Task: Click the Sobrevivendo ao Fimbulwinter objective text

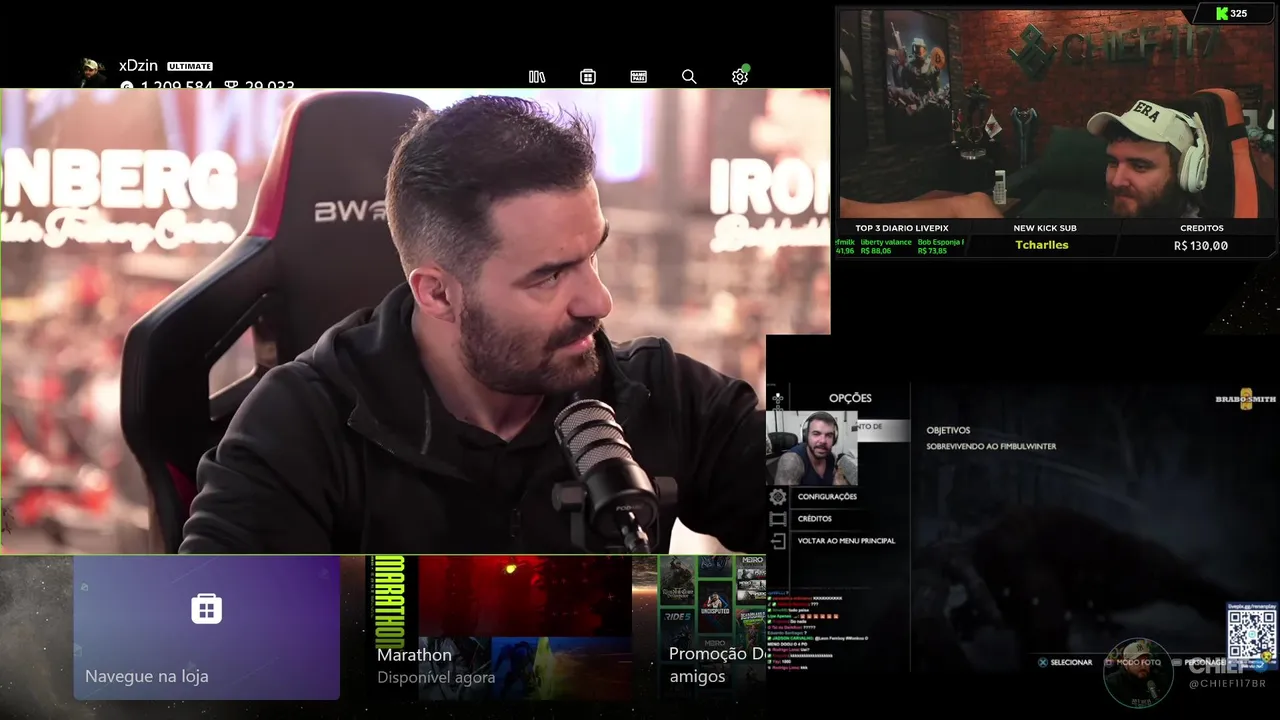Action: pyautogui.click(x=991, y=446)
